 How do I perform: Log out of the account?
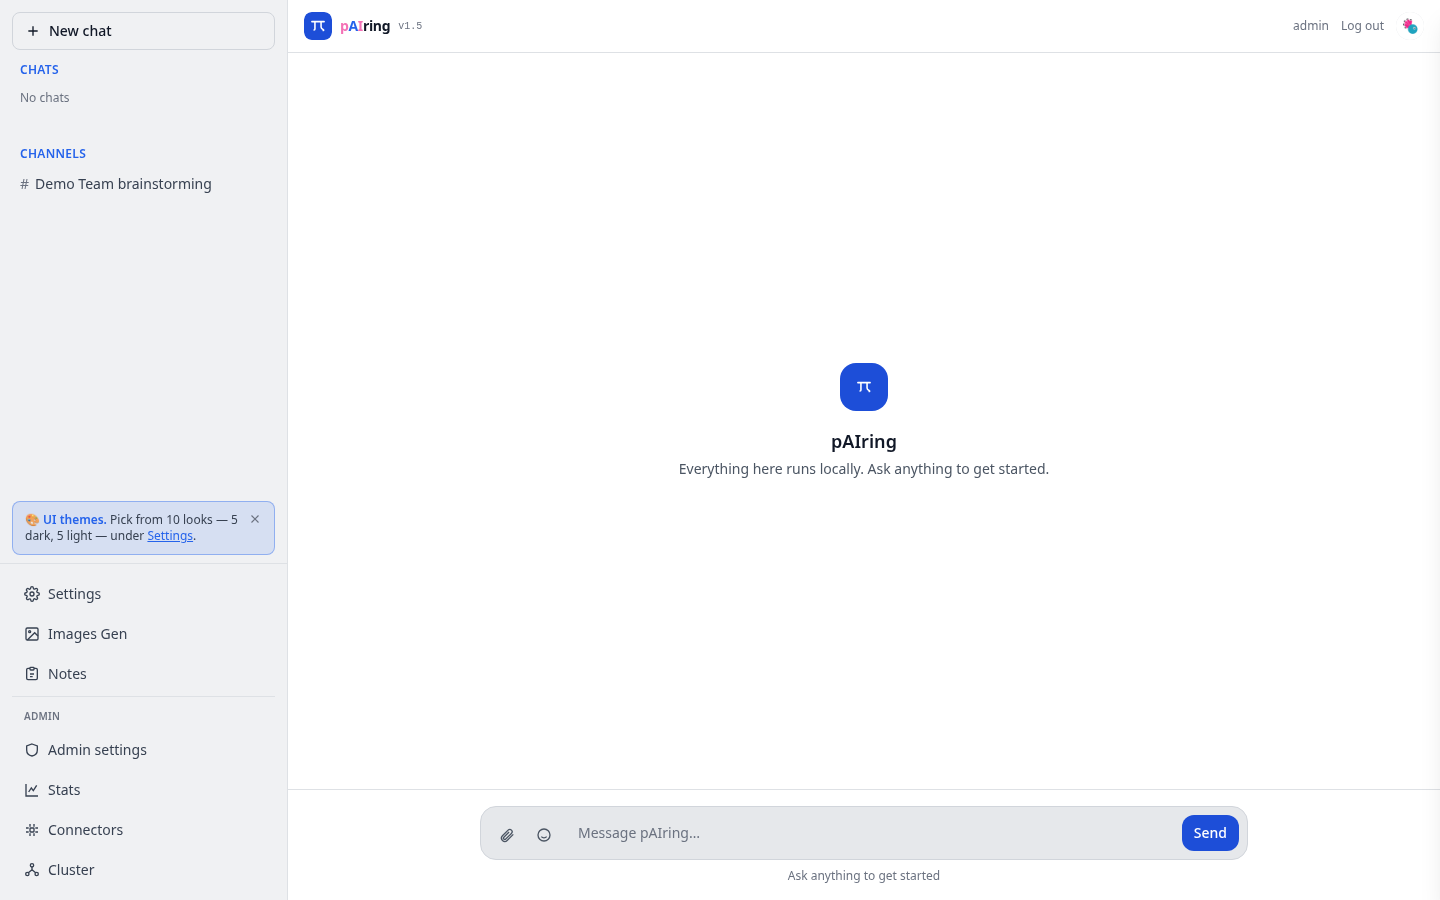[x=1362, y=26]
